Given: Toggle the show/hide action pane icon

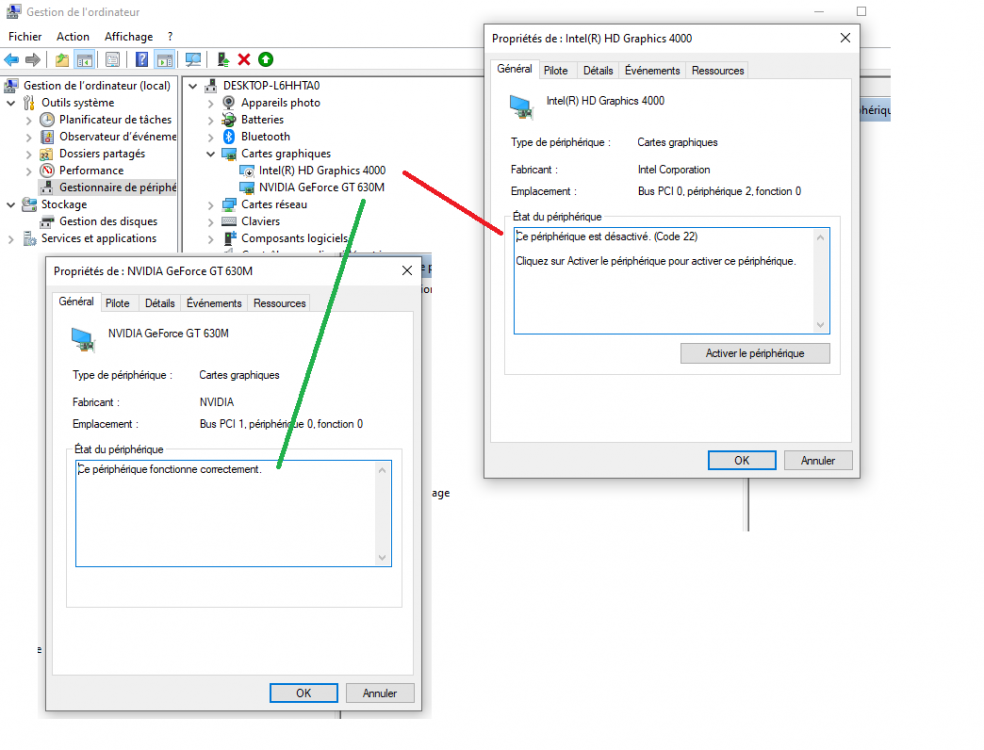Looking at the screenshot, I should click(164, 60).
